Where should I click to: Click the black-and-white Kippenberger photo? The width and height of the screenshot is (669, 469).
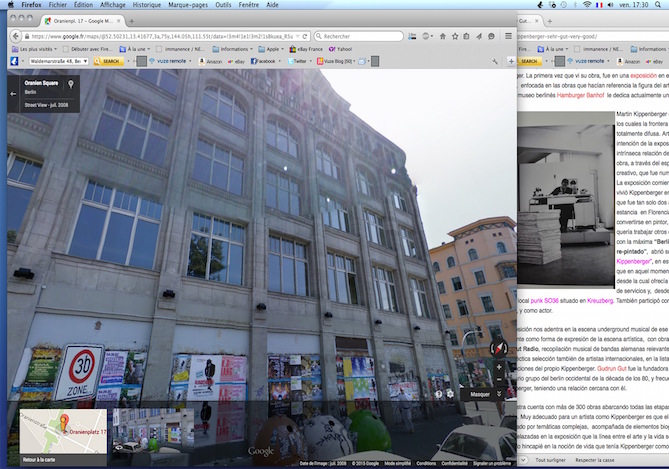click(x=566, y=199)
